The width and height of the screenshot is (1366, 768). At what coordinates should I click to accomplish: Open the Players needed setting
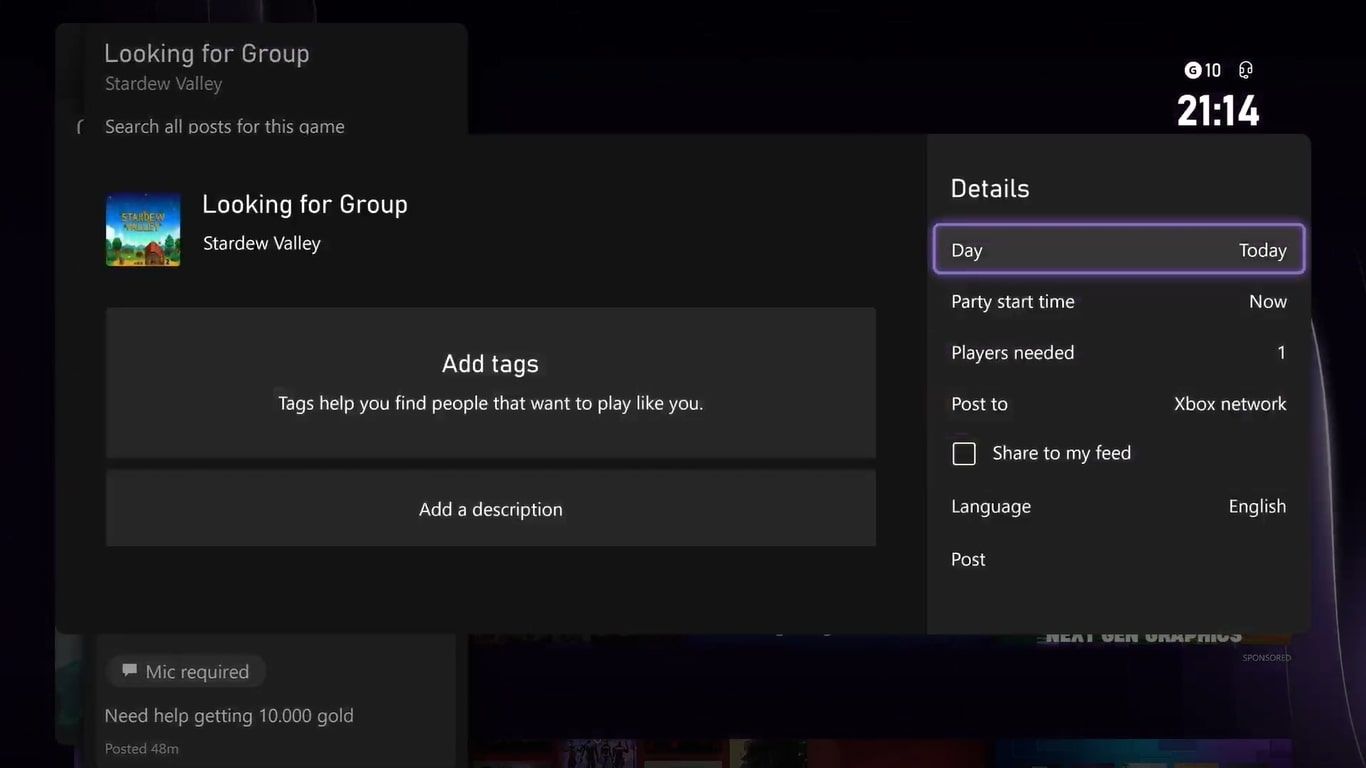(1118, 353)
